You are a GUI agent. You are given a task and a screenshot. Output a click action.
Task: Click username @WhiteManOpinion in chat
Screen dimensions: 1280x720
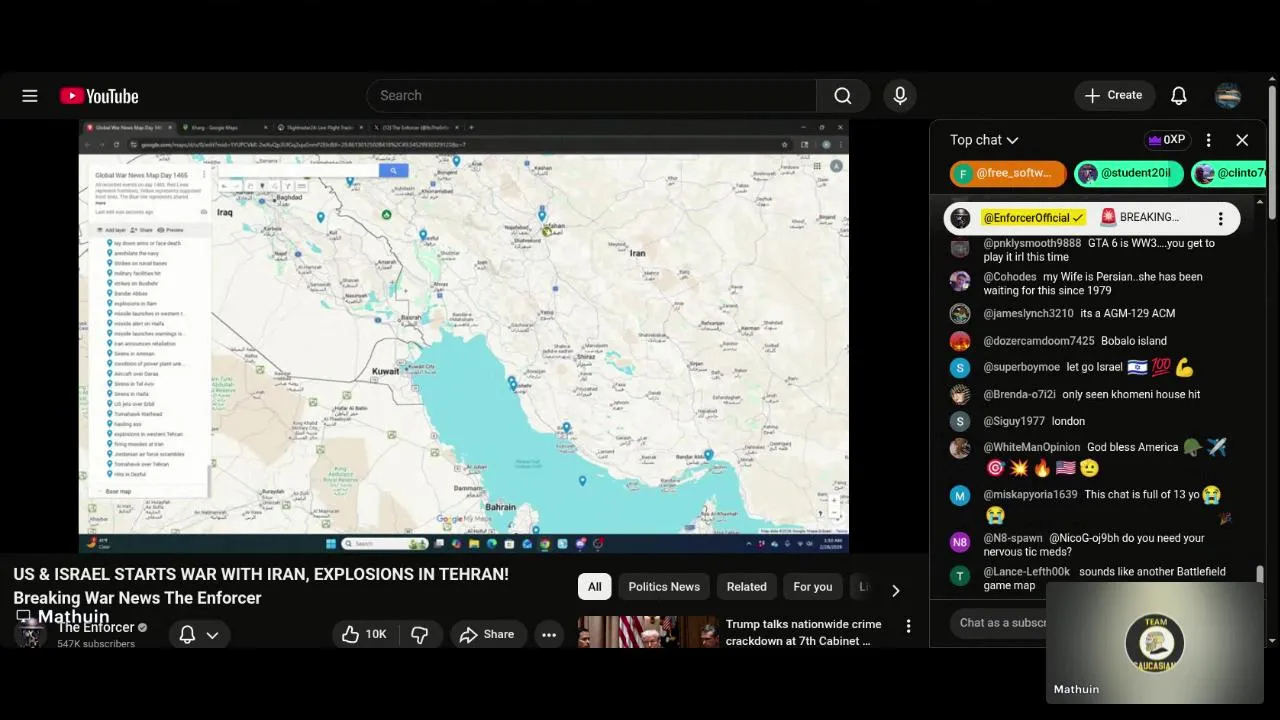click(x=1032, y=447)
